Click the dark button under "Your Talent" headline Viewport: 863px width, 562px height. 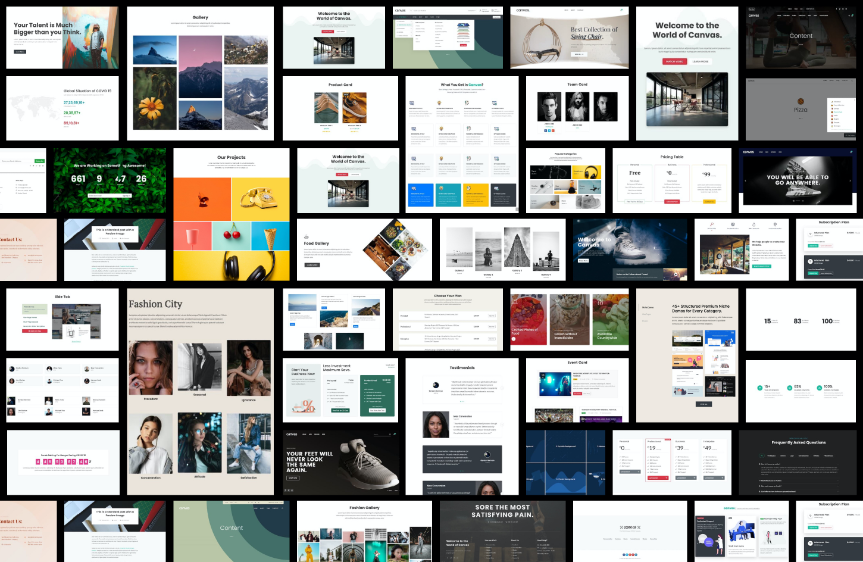[x=20, y=50]
